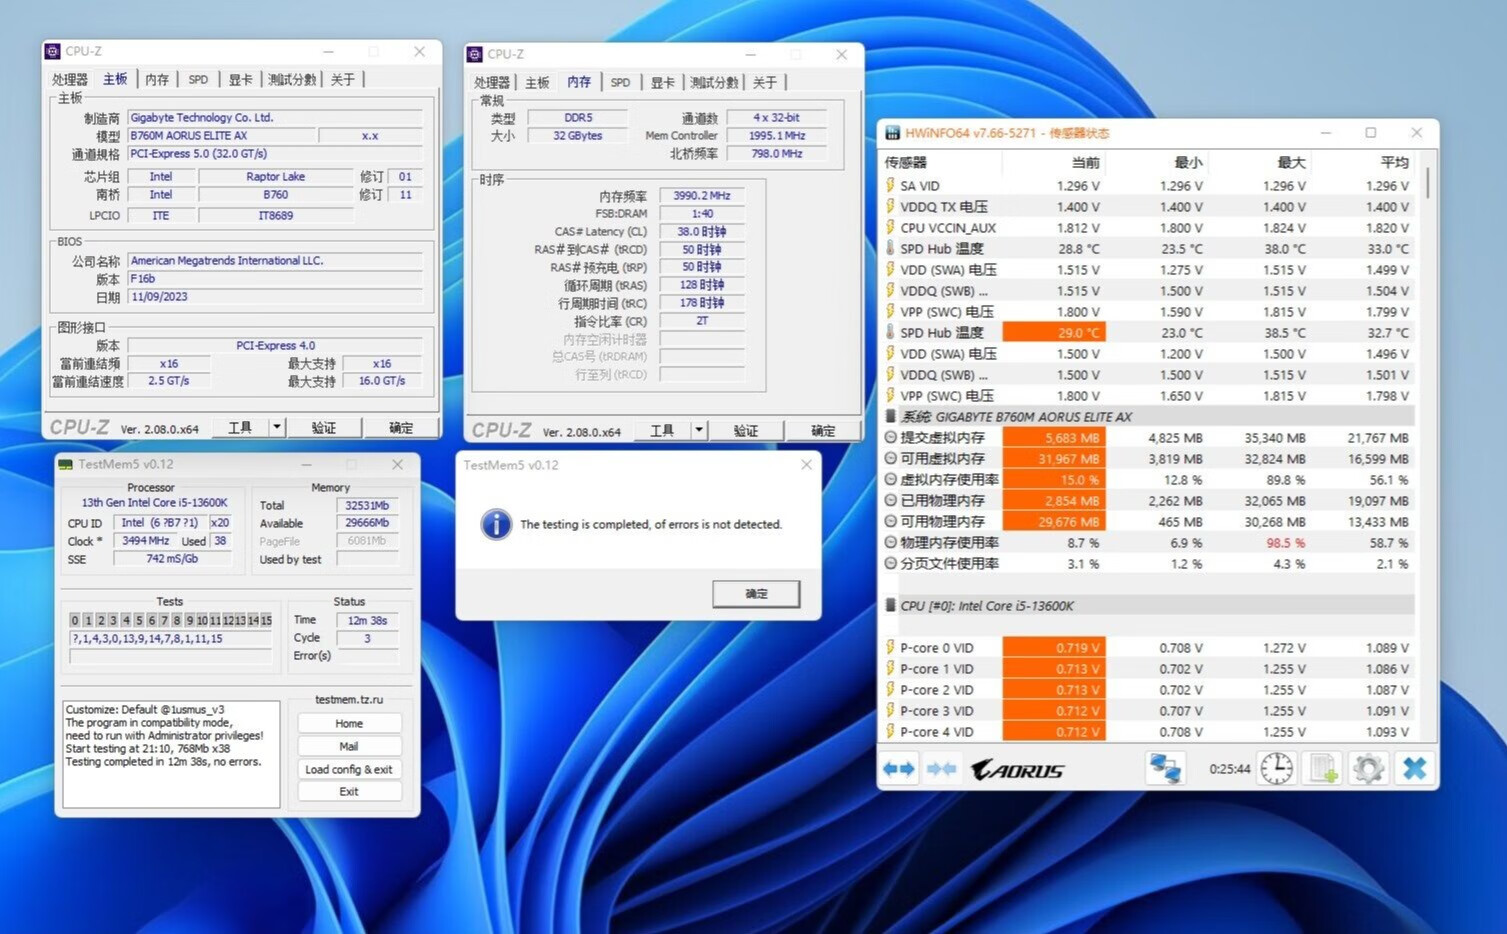Click 3990.2 MHz 内存频率 value field
The width and height of the screenshot is (1507, 934).
(x=702, y=196)
